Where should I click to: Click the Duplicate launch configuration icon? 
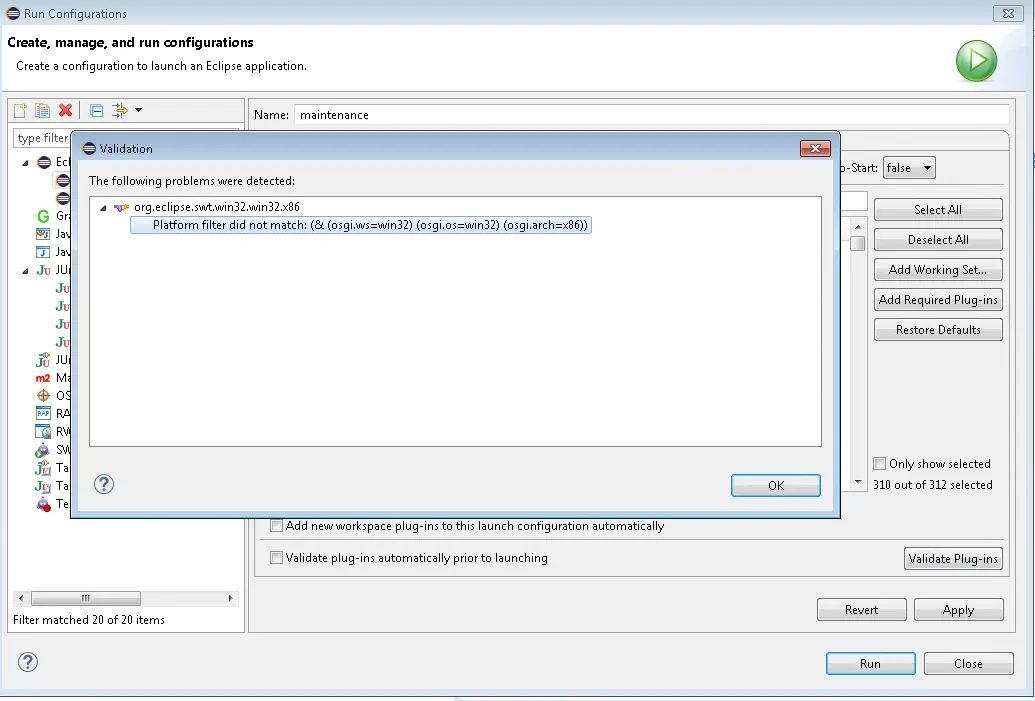tap(42, 110)
